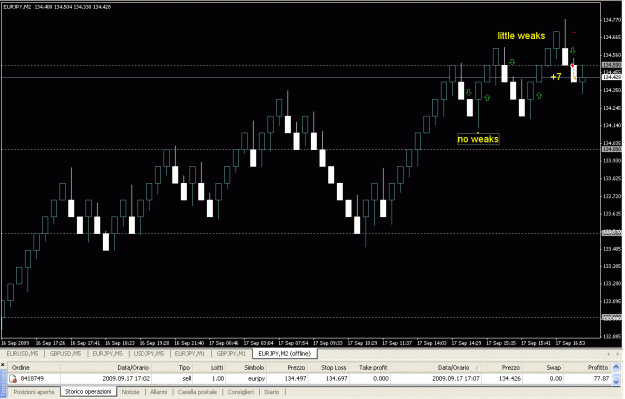Open the USDJPY,M5 chart tab
Image resolution: width=625 pixels, height=399 pixels.
[x=149, y=354]
